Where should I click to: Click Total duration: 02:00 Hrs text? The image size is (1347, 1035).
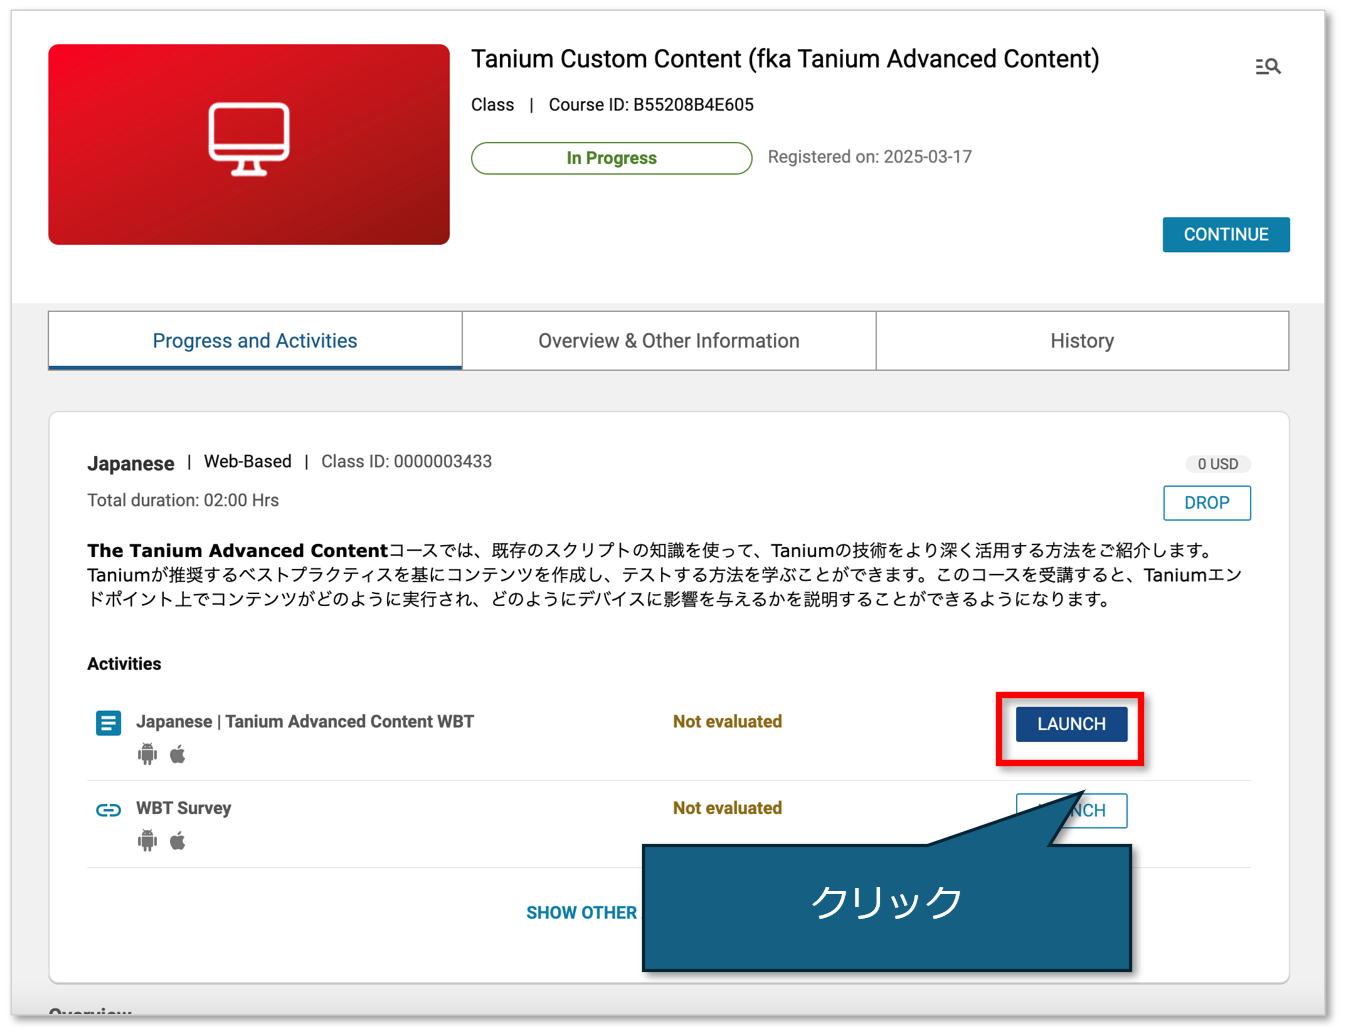(x=183, y=500)
